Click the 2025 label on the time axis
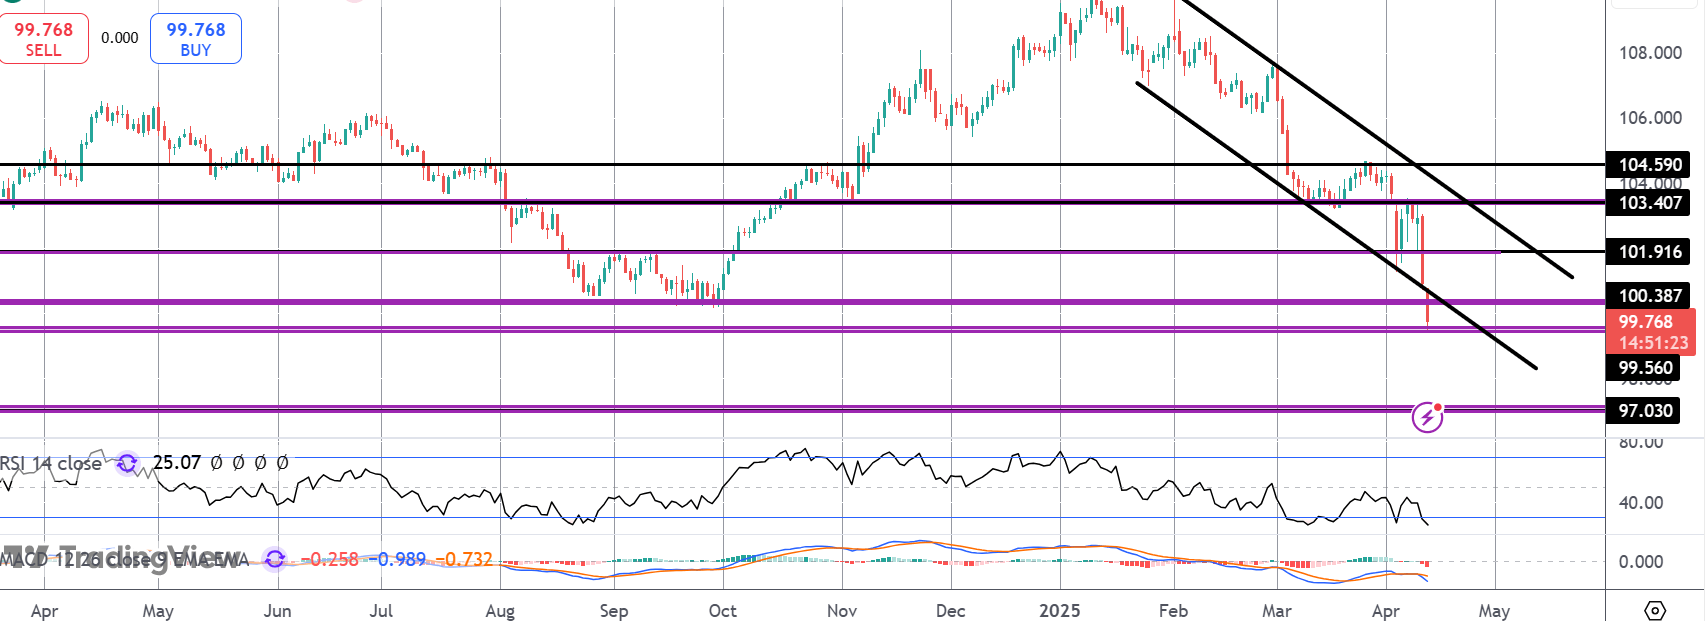 tap(1060, 611)
